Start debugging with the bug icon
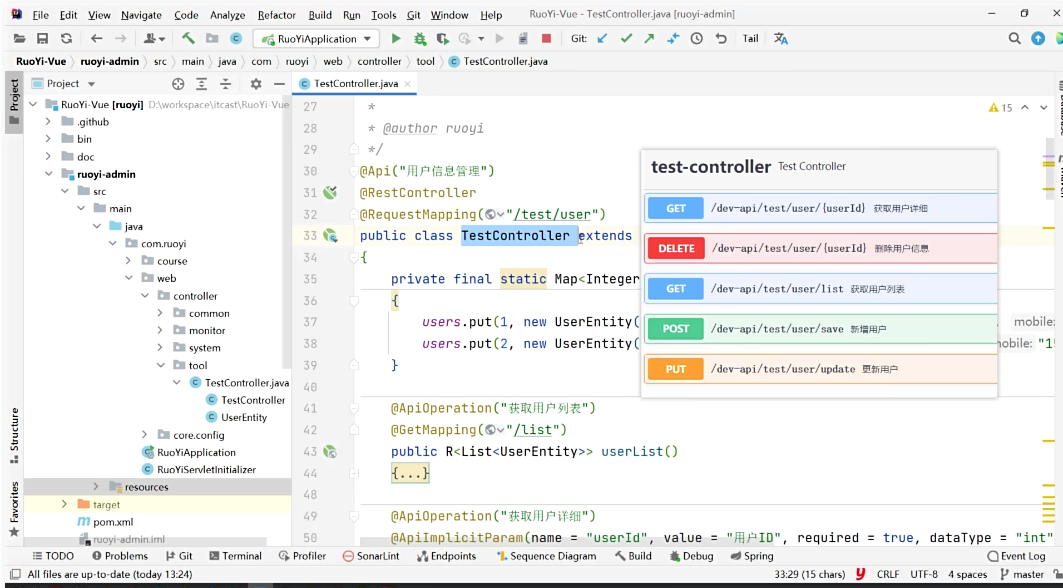This screenshot has width=1063, height=588. (x=420, y=39)
